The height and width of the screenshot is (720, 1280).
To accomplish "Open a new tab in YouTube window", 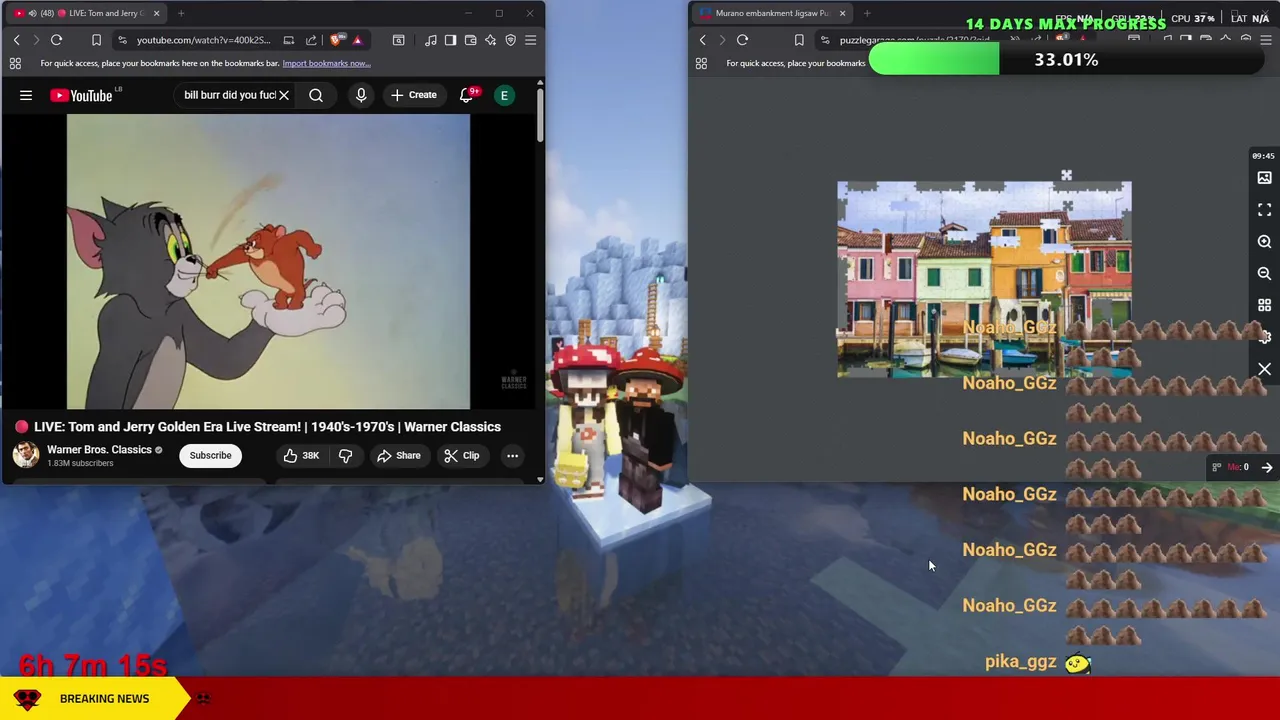I will [x=181, y=13].
